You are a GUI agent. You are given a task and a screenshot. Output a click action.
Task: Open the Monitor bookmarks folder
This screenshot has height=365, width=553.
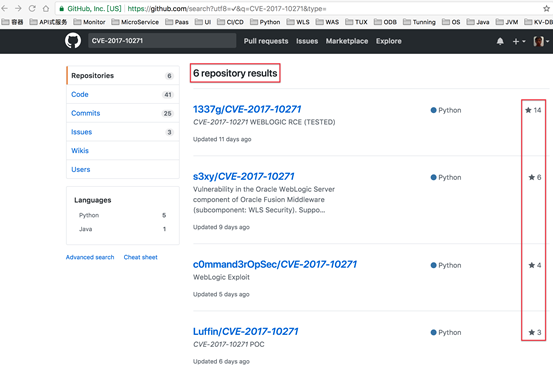(90, 22)
